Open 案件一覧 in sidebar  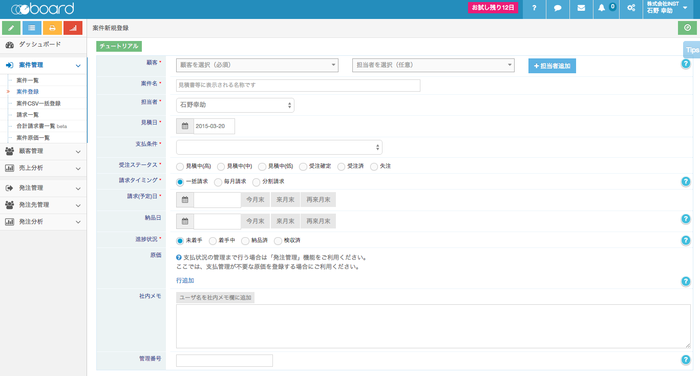coord(28,80)
